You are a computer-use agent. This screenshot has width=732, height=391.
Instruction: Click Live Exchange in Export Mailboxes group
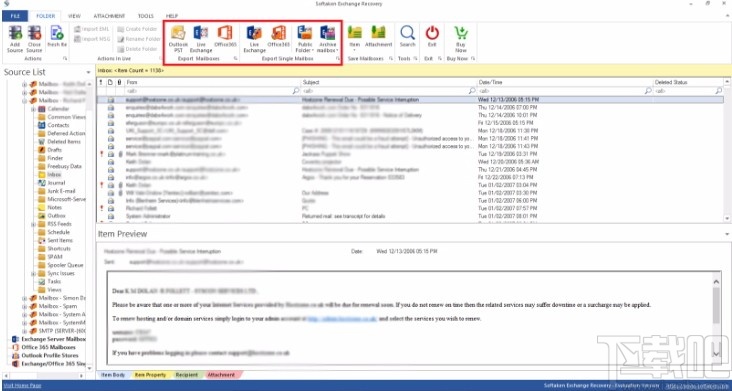click(201, 38)
